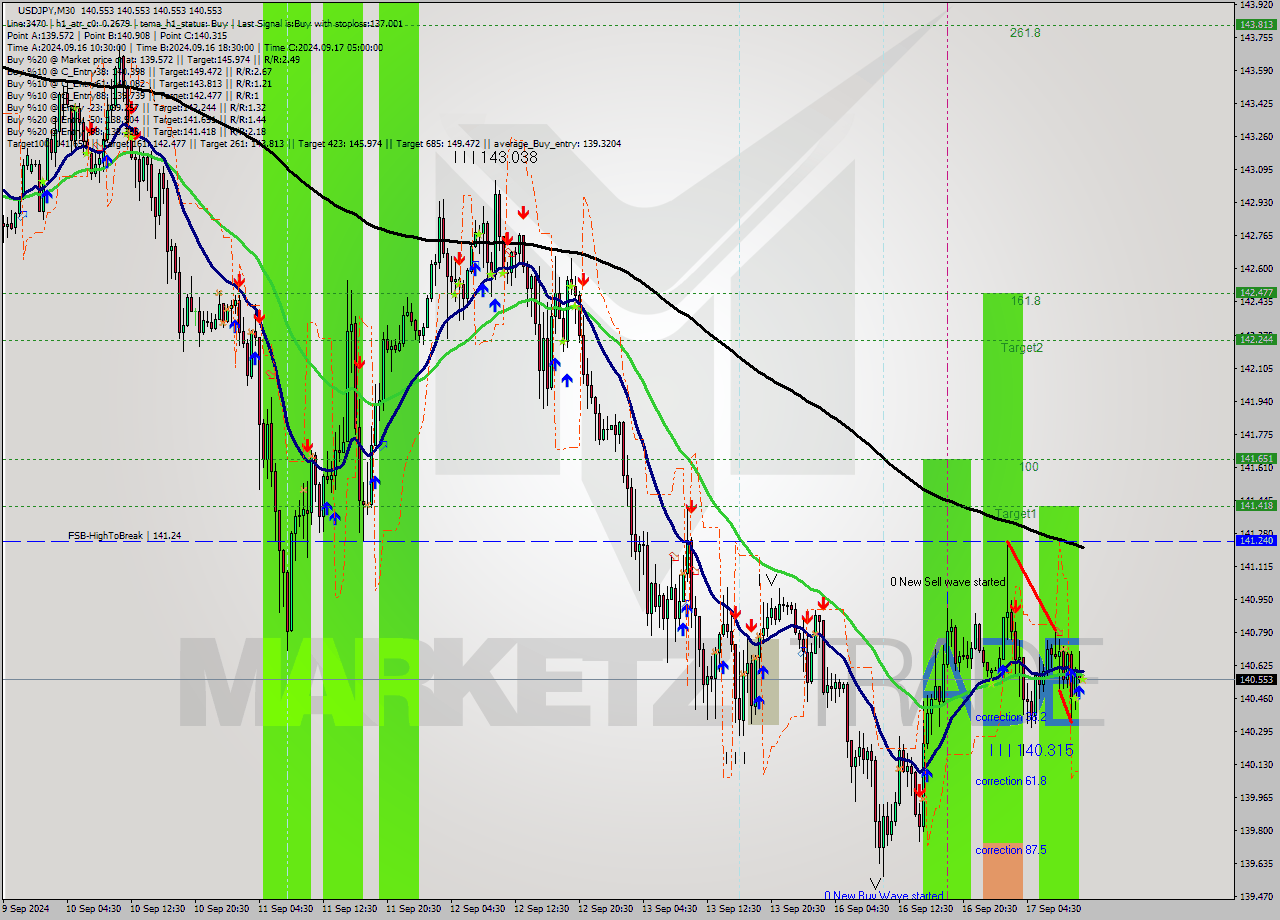This screenshot has height=920, width=1280.
Task: Click the current price 140.553 tag
Action: click(1256, 679)
